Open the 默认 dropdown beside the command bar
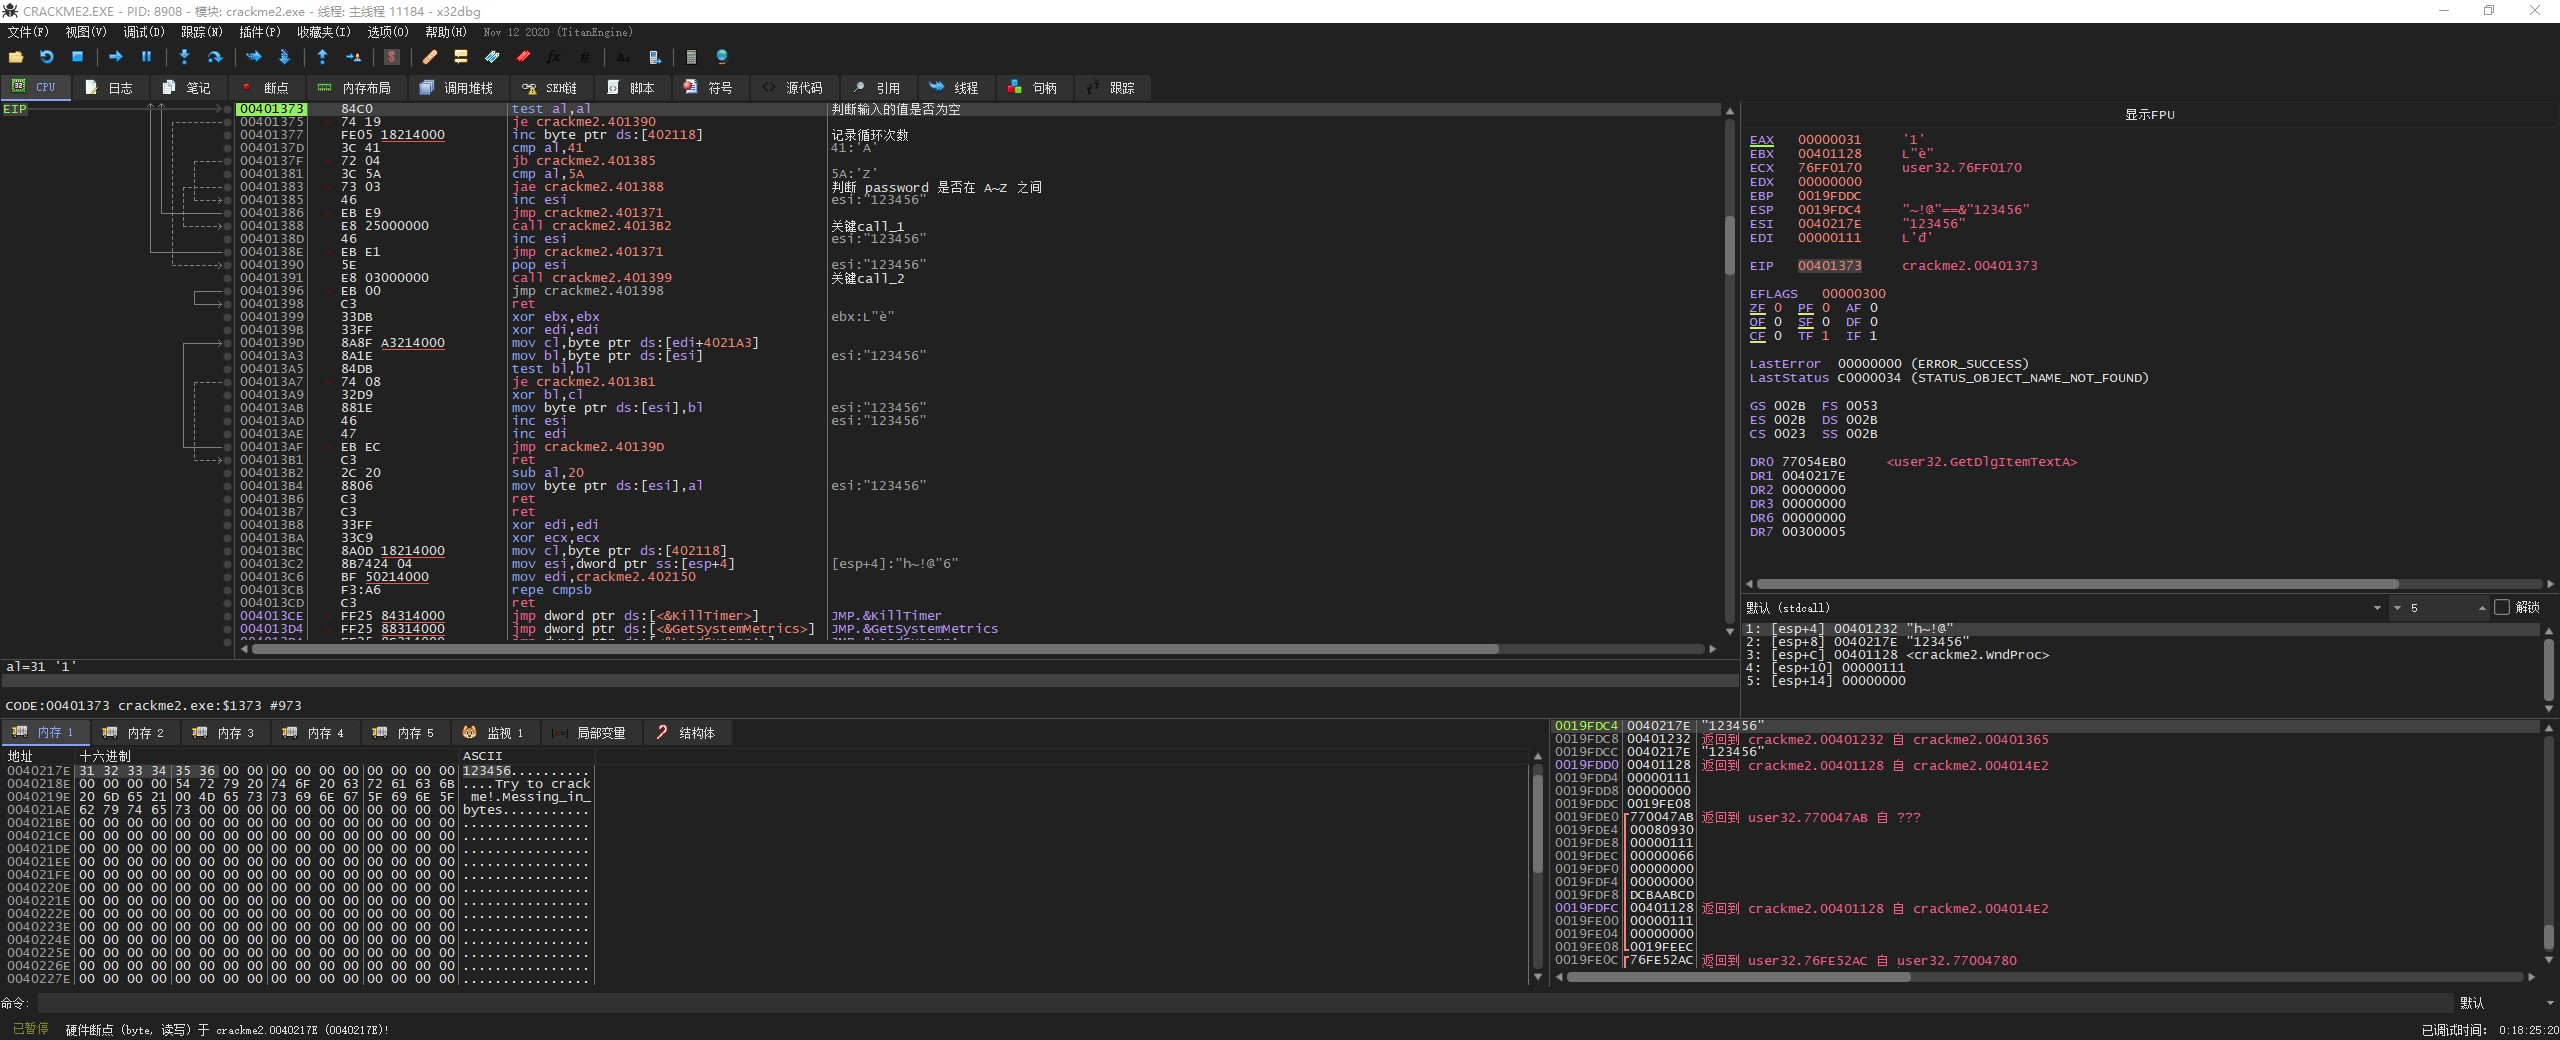The width and height of the screenshot is (2560, 1040). tap(2500, 1002)
